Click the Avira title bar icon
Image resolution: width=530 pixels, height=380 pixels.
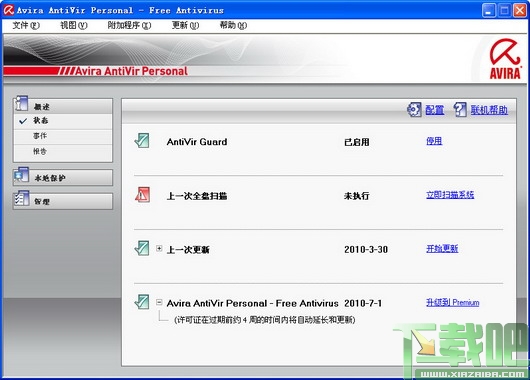[x=8, y=10]
